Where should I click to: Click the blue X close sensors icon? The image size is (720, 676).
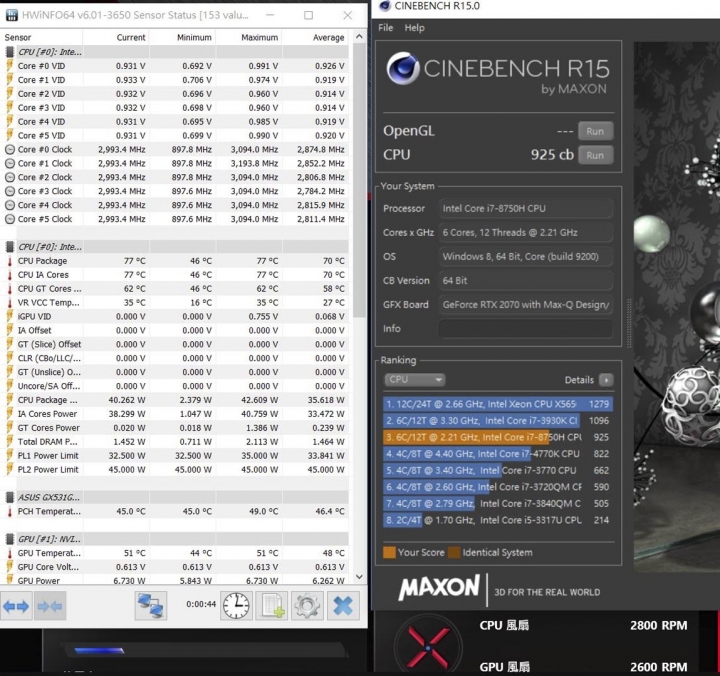click(x=343, y=606)
